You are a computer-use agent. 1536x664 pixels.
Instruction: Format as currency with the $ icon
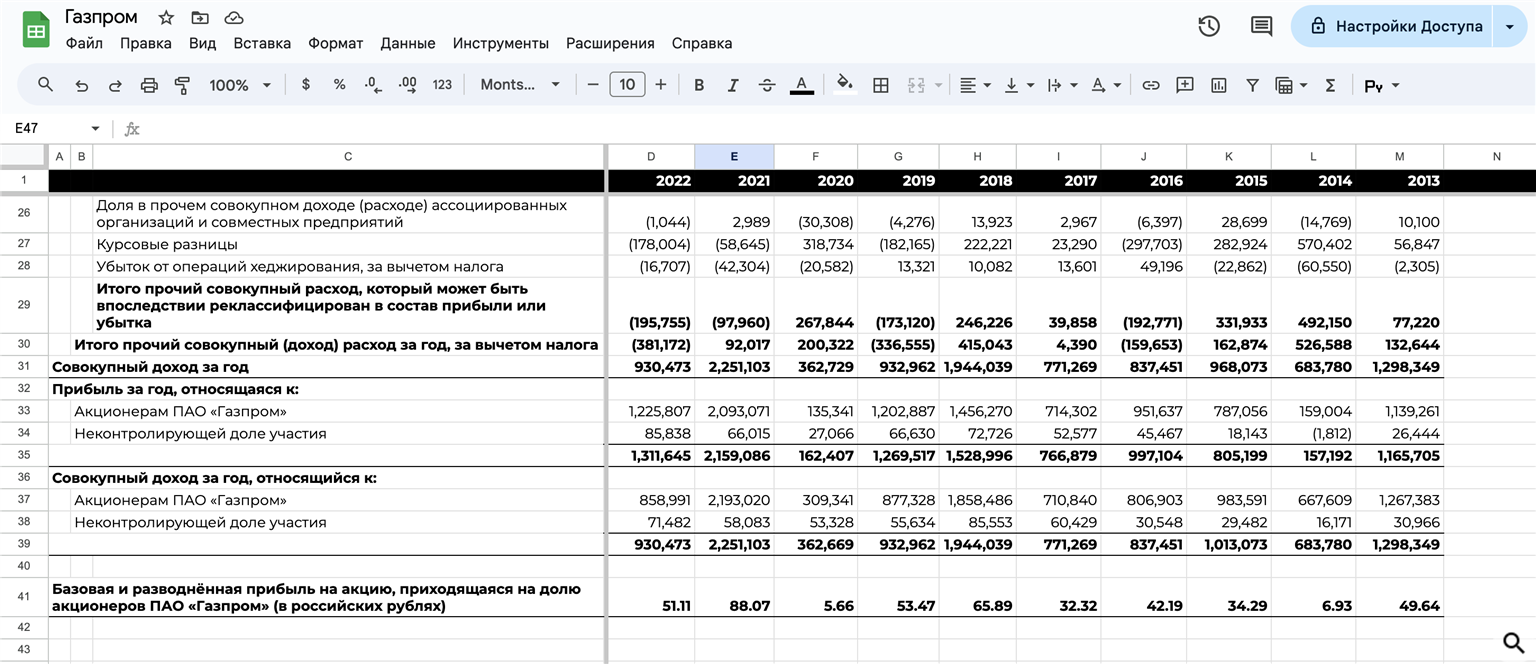coord(306,85)
